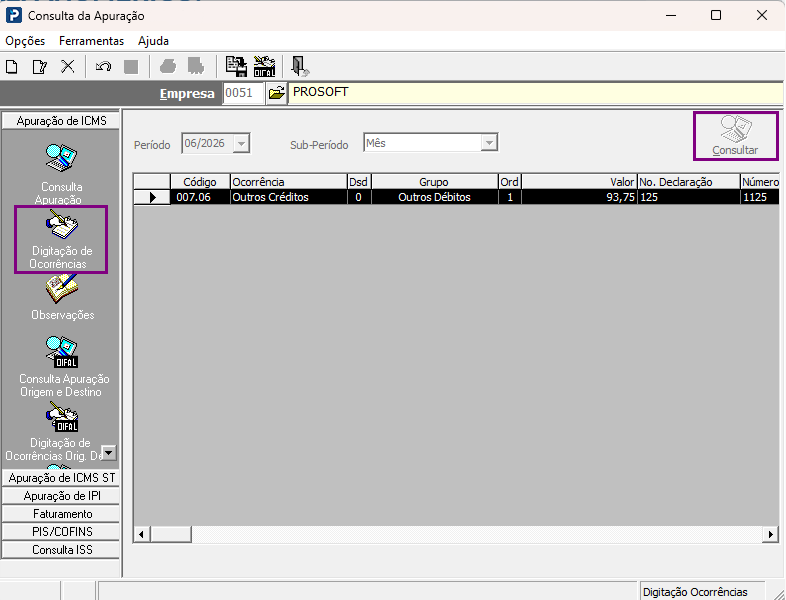Click the Empresa code field 0051
Screen dimensions: 786x600
click(x=243, y=93)
